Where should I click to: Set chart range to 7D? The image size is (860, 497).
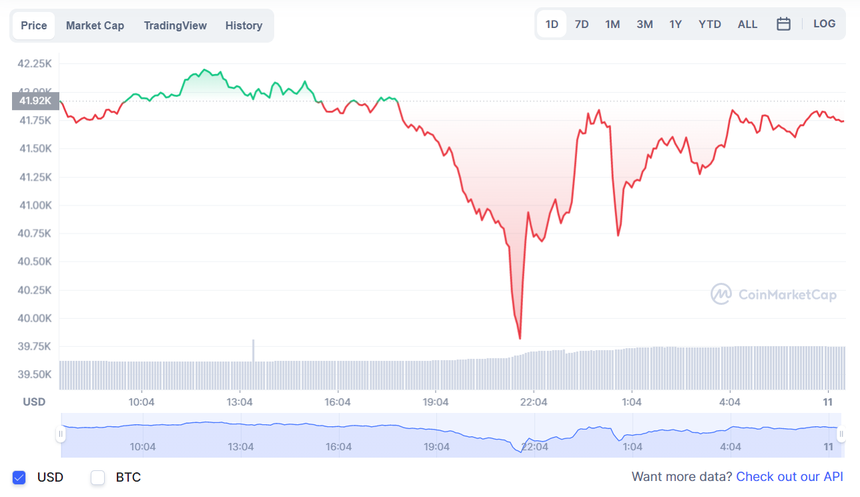[582, 24]
